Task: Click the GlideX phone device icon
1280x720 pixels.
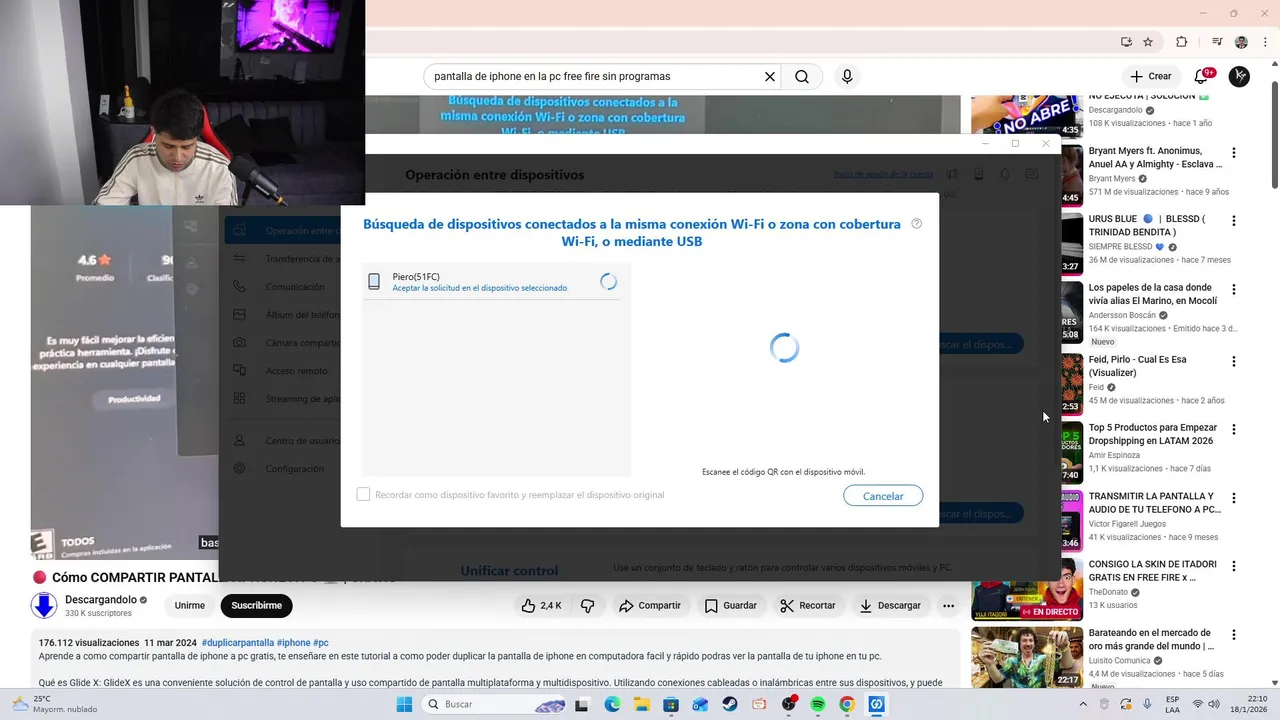Action: (x=978, y=174)
